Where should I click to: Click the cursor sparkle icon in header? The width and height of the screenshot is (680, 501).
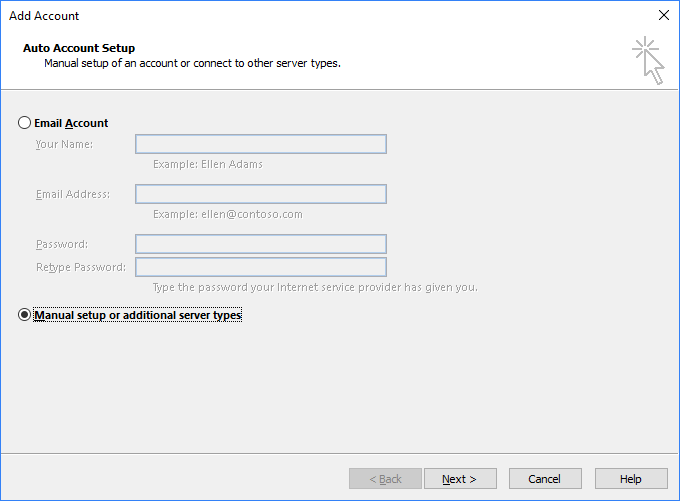coord(647,60)
